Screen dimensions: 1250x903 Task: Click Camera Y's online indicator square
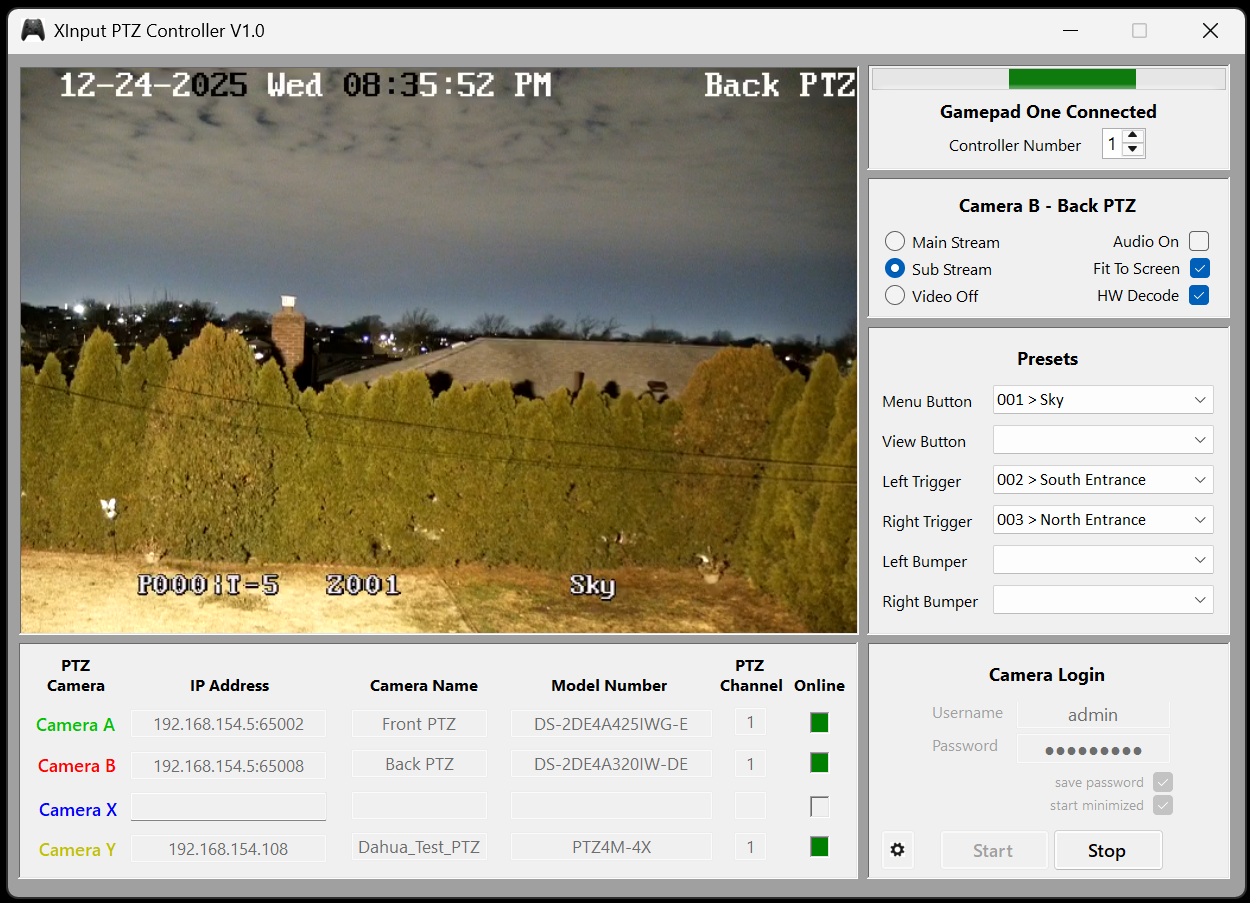click(x=818, y=846)
